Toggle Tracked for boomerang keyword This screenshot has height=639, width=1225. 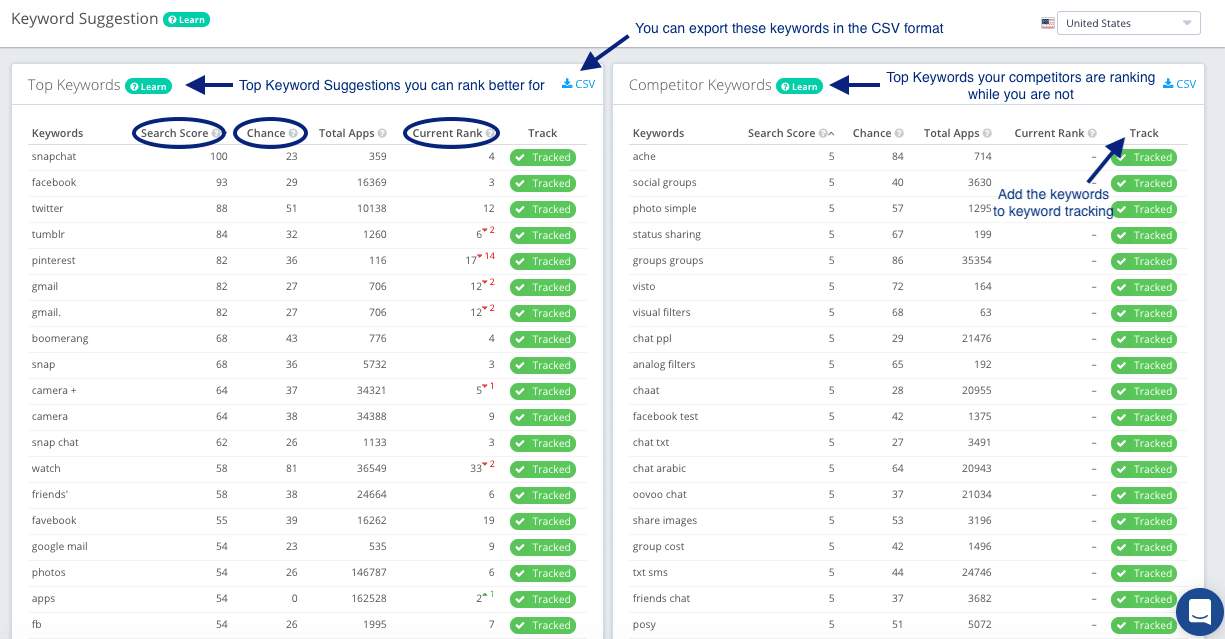tap(543, 339)
